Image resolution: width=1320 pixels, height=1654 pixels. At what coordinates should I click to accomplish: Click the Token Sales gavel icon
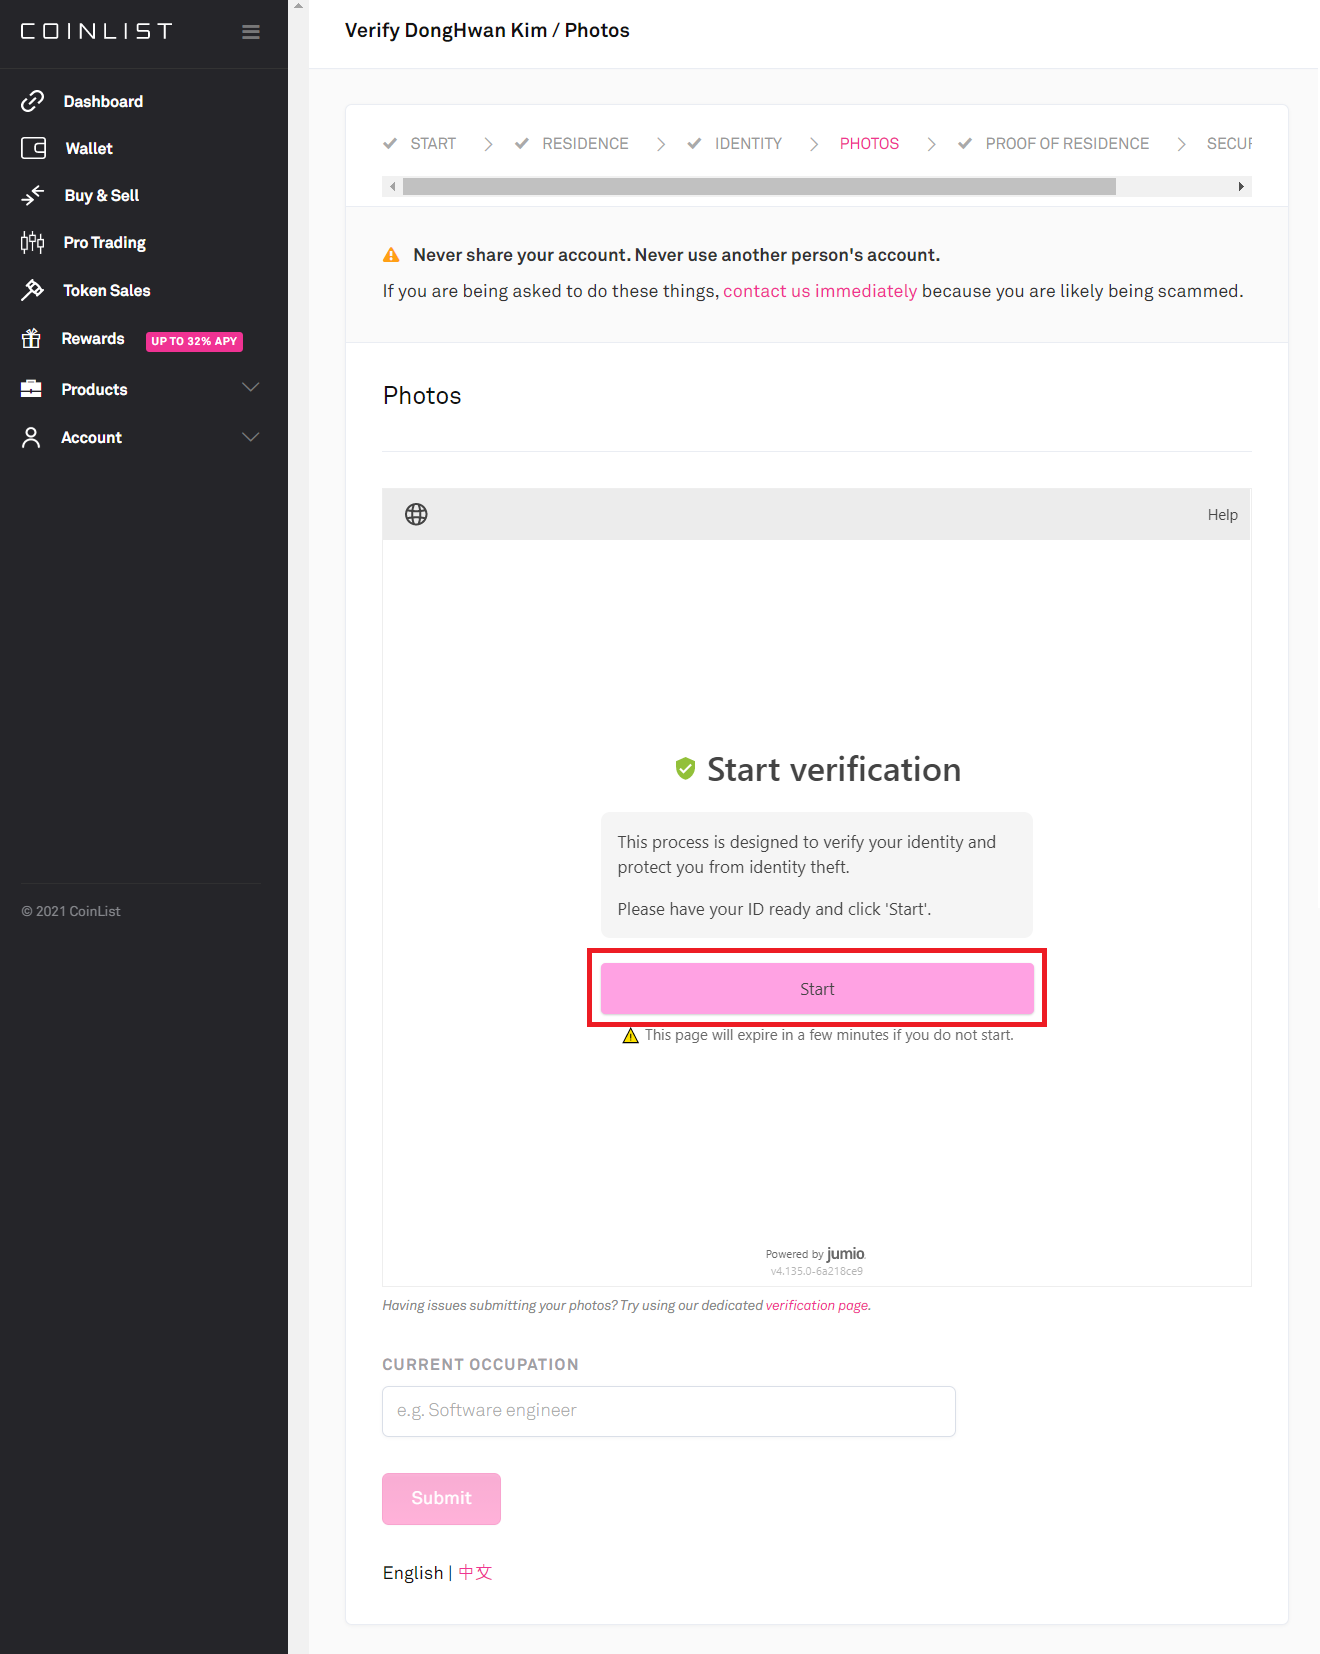(33, 290)
